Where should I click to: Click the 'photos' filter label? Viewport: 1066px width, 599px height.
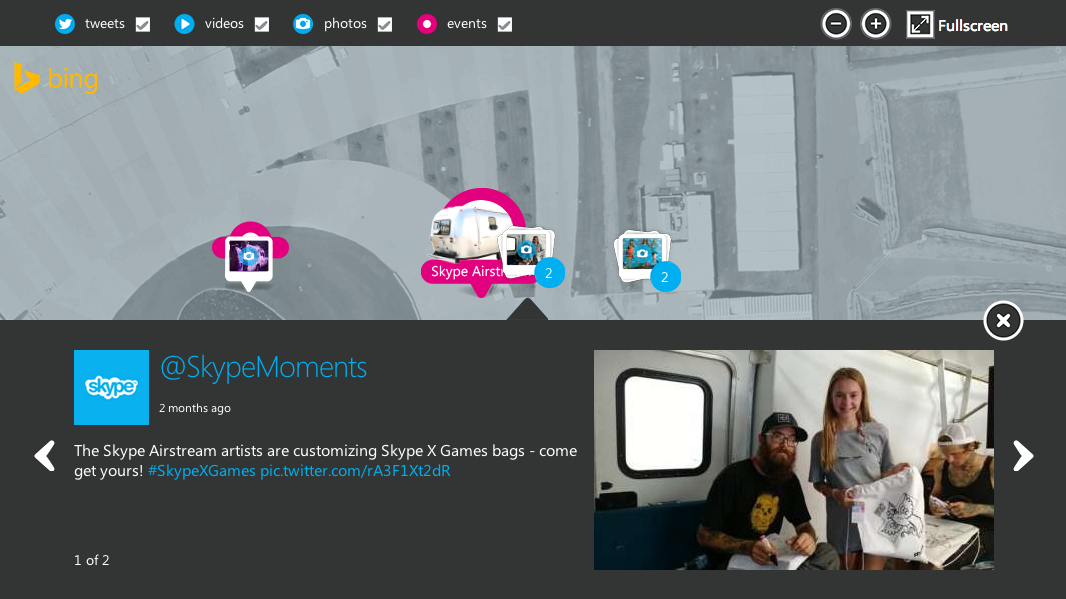click(x=345, y=24)
